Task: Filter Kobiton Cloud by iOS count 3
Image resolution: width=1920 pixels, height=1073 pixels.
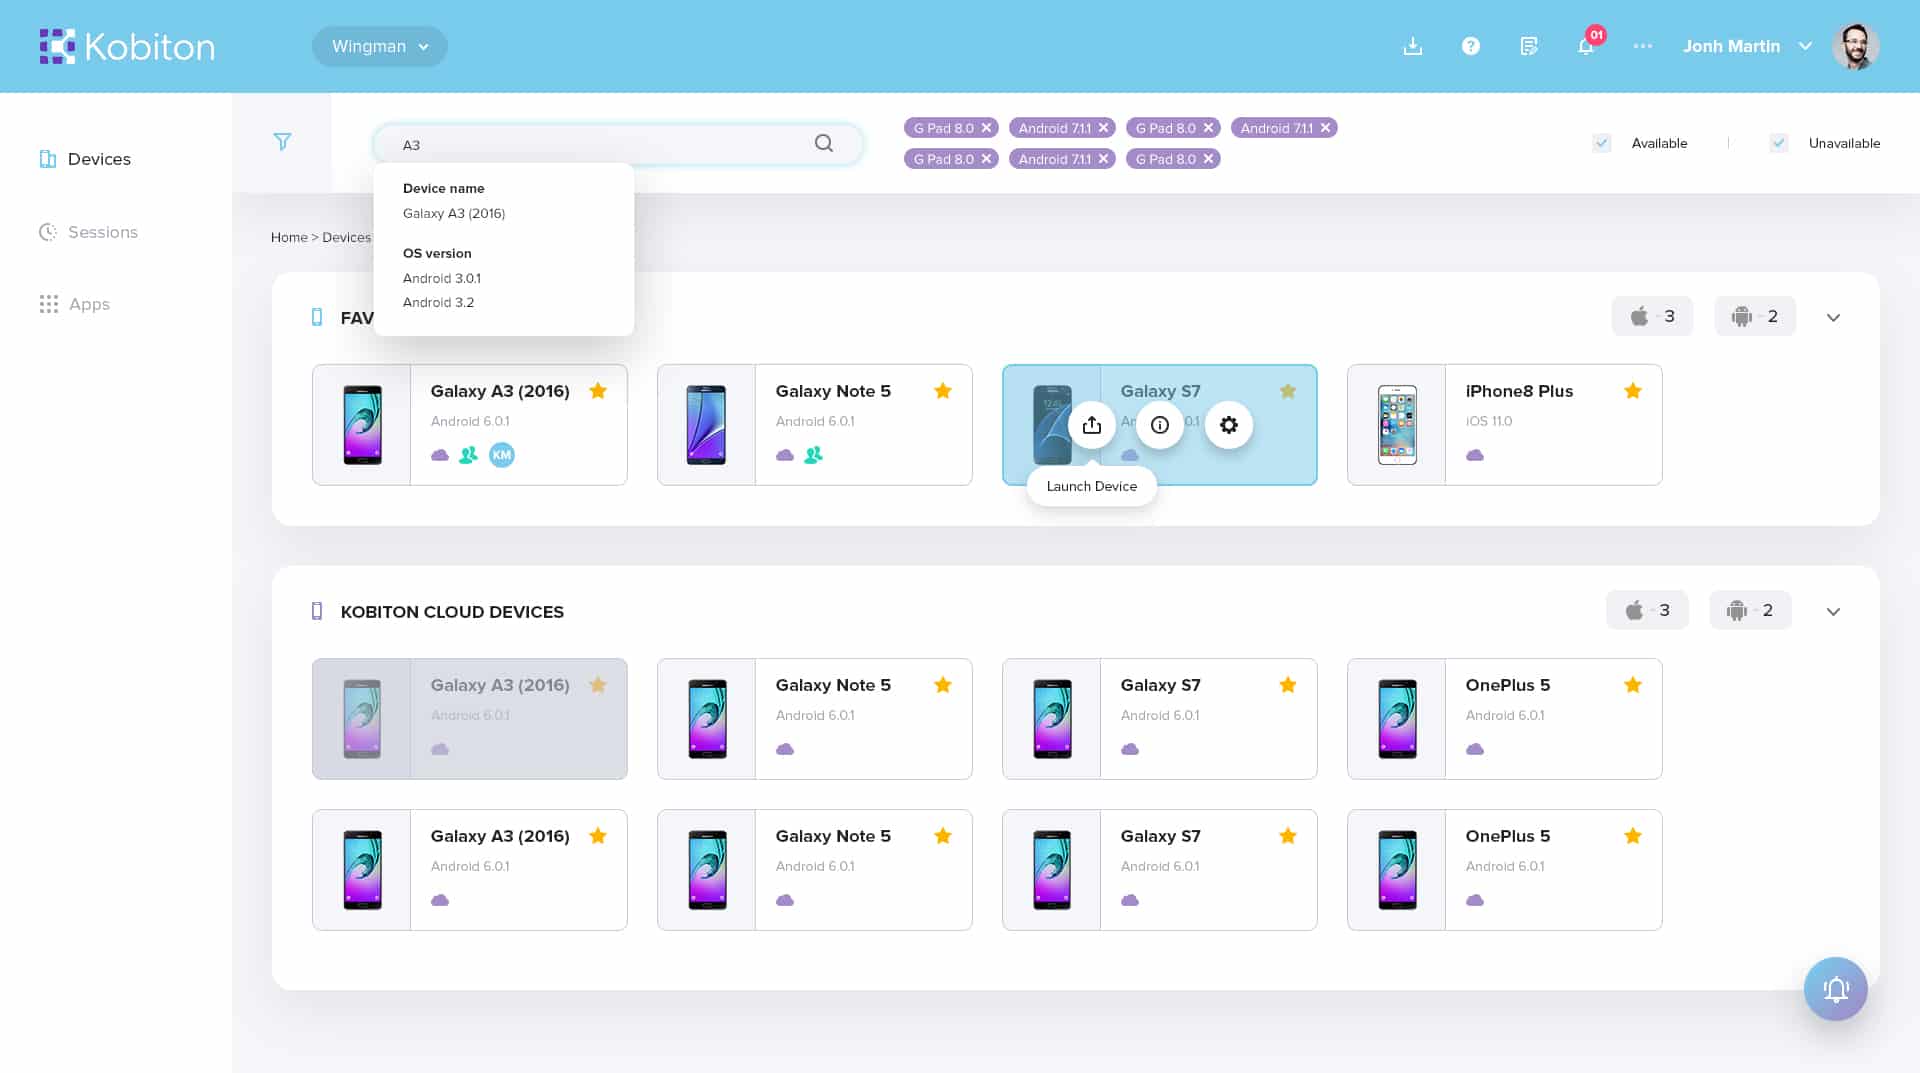Action: [1647, 610]
